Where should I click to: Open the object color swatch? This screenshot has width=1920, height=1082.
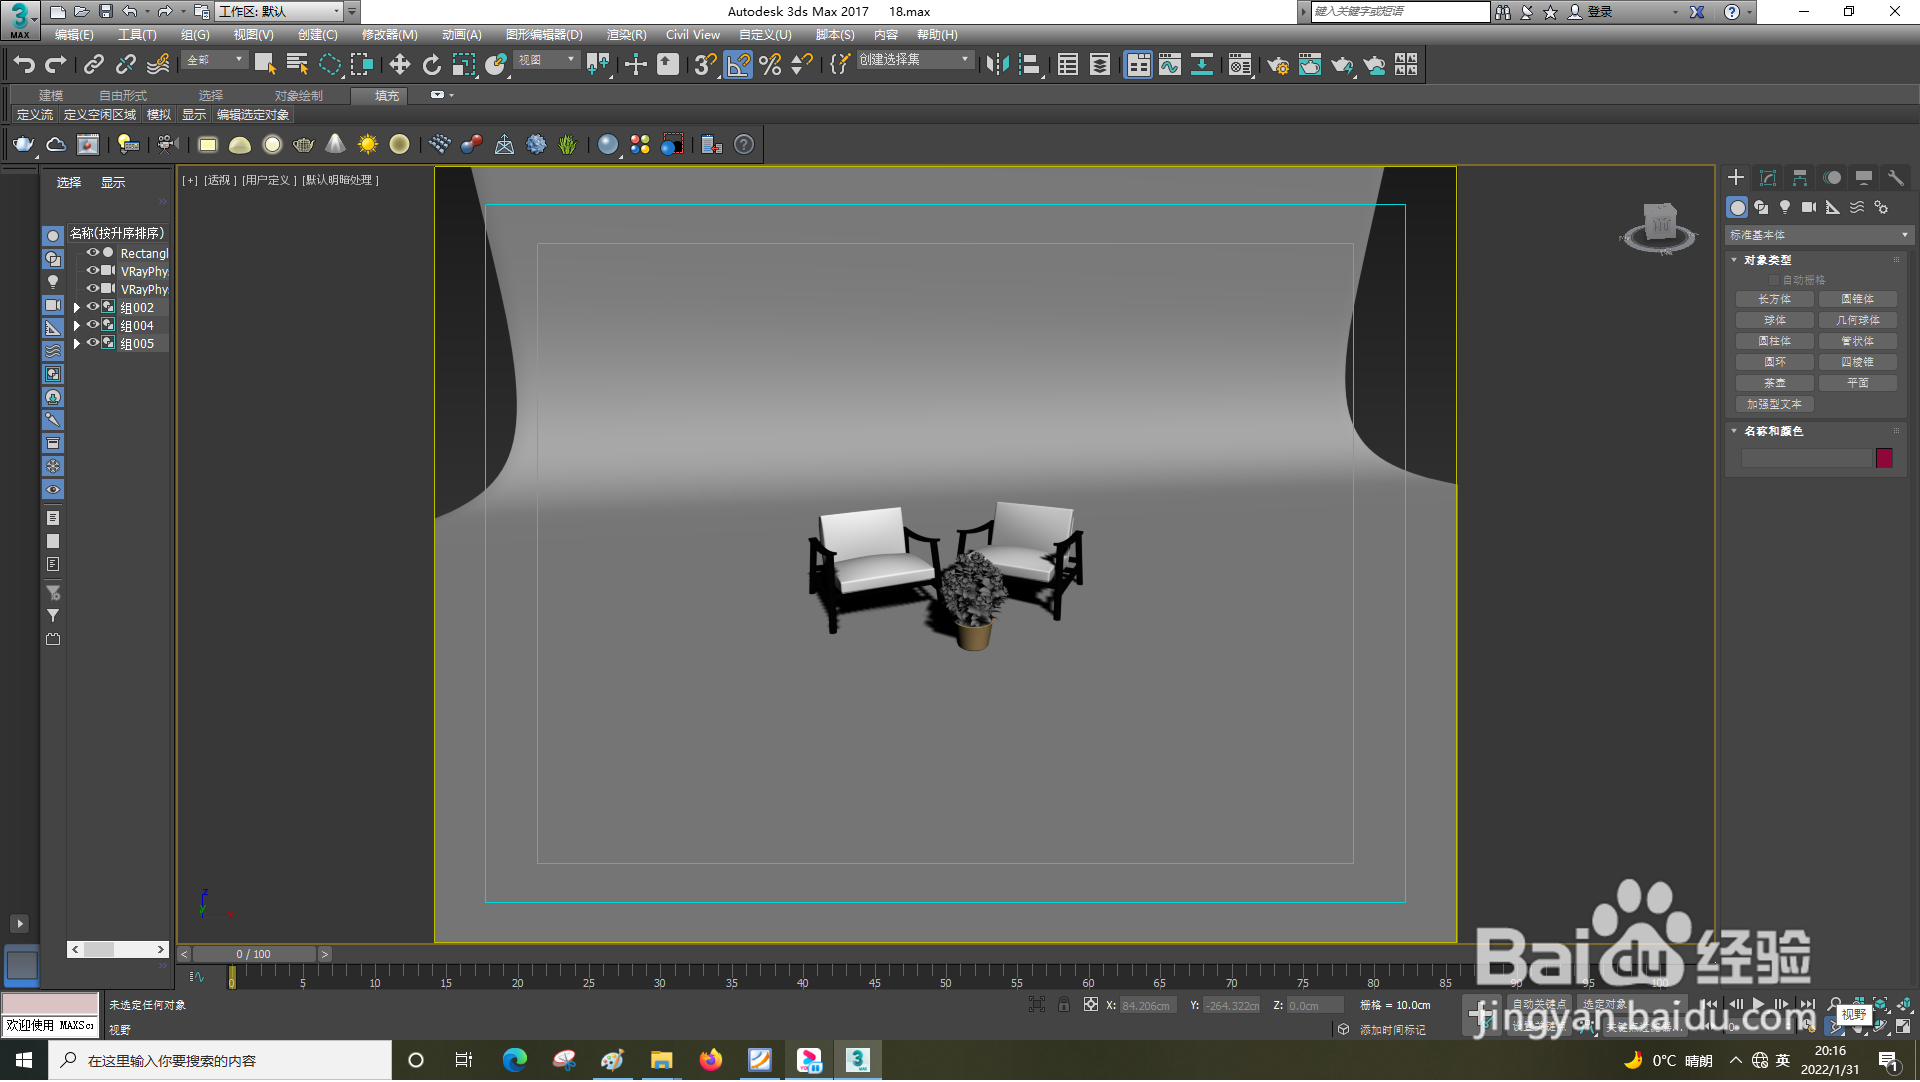pos(1884,459)
